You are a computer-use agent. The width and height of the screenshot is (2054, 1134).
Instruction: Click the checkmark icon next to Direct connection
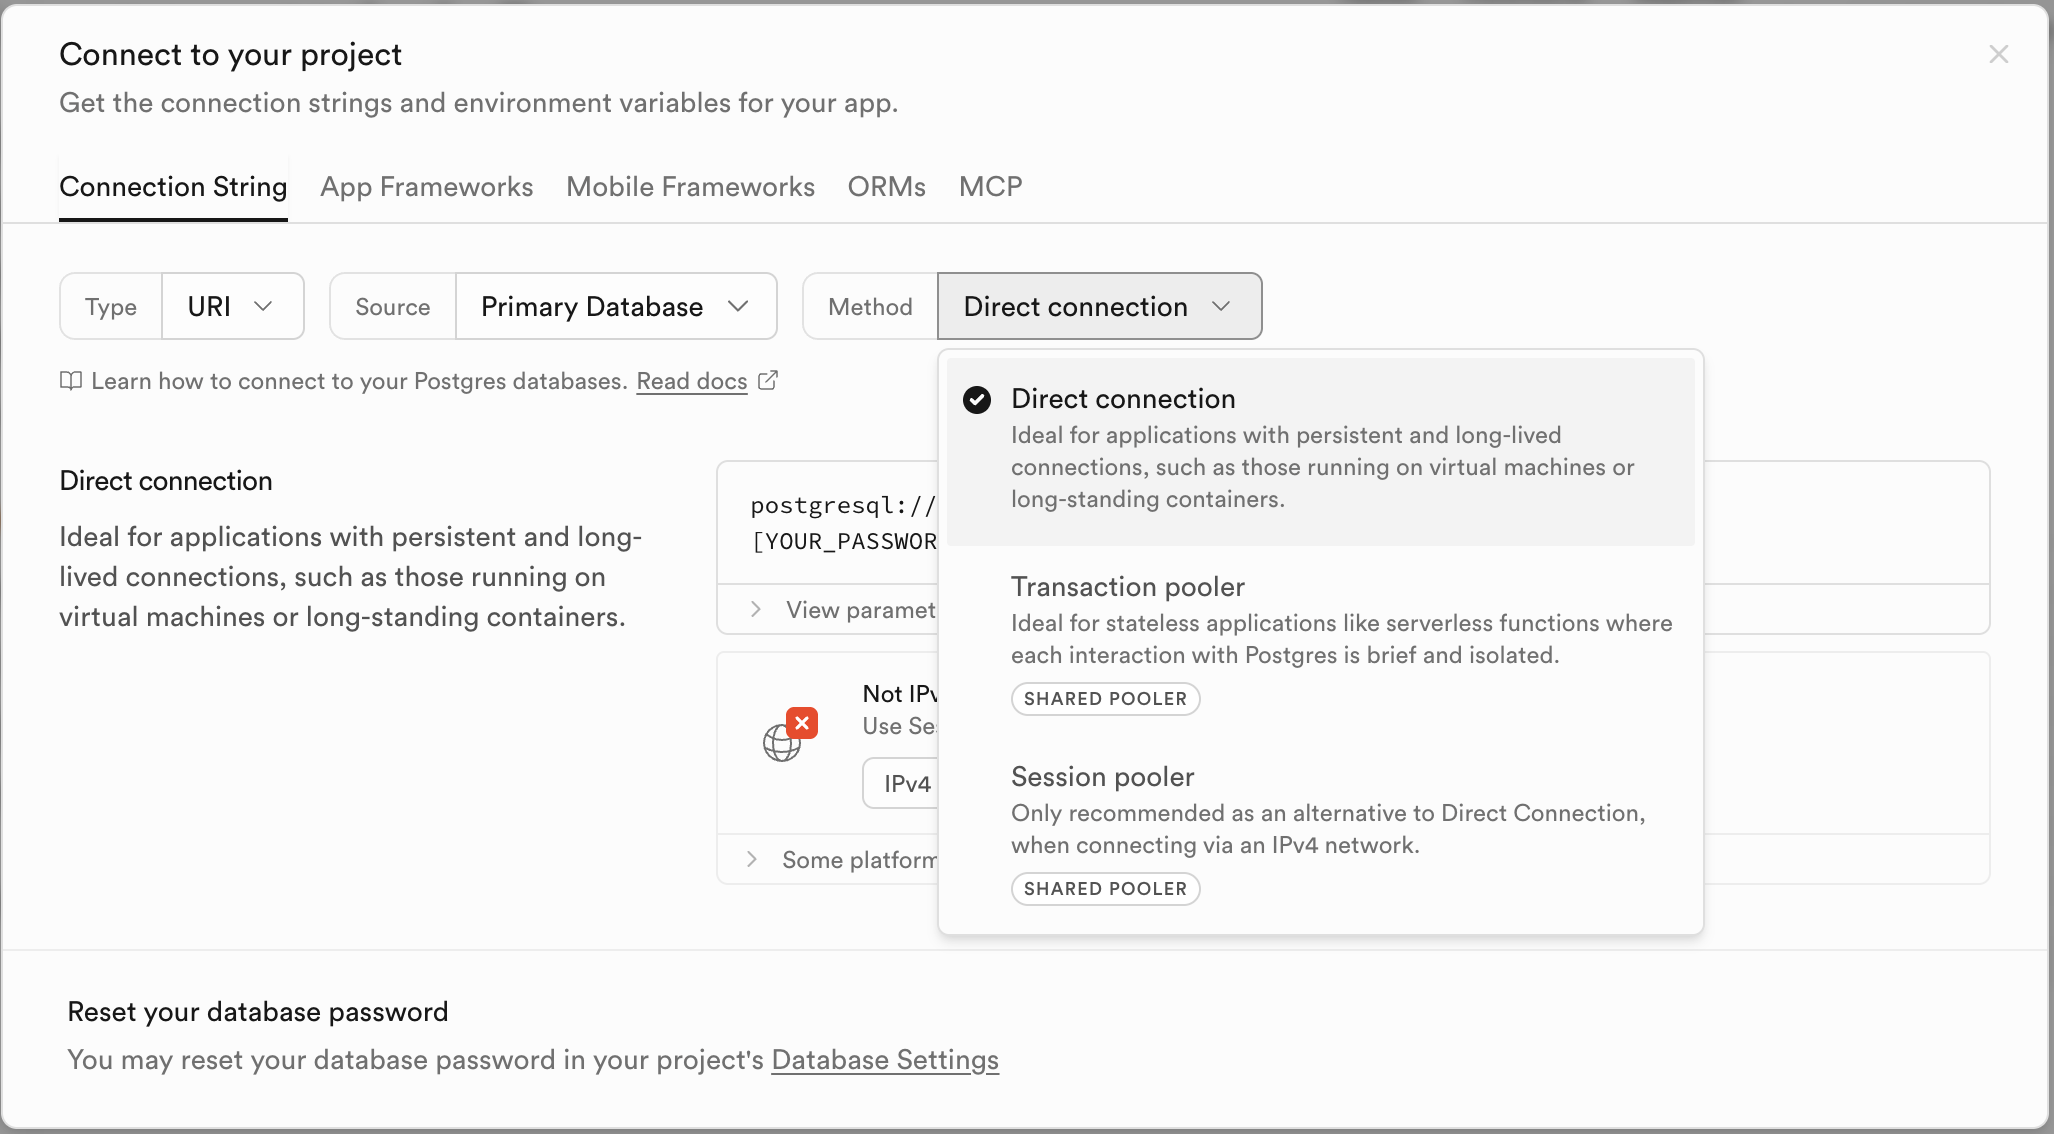click(977, 399)
